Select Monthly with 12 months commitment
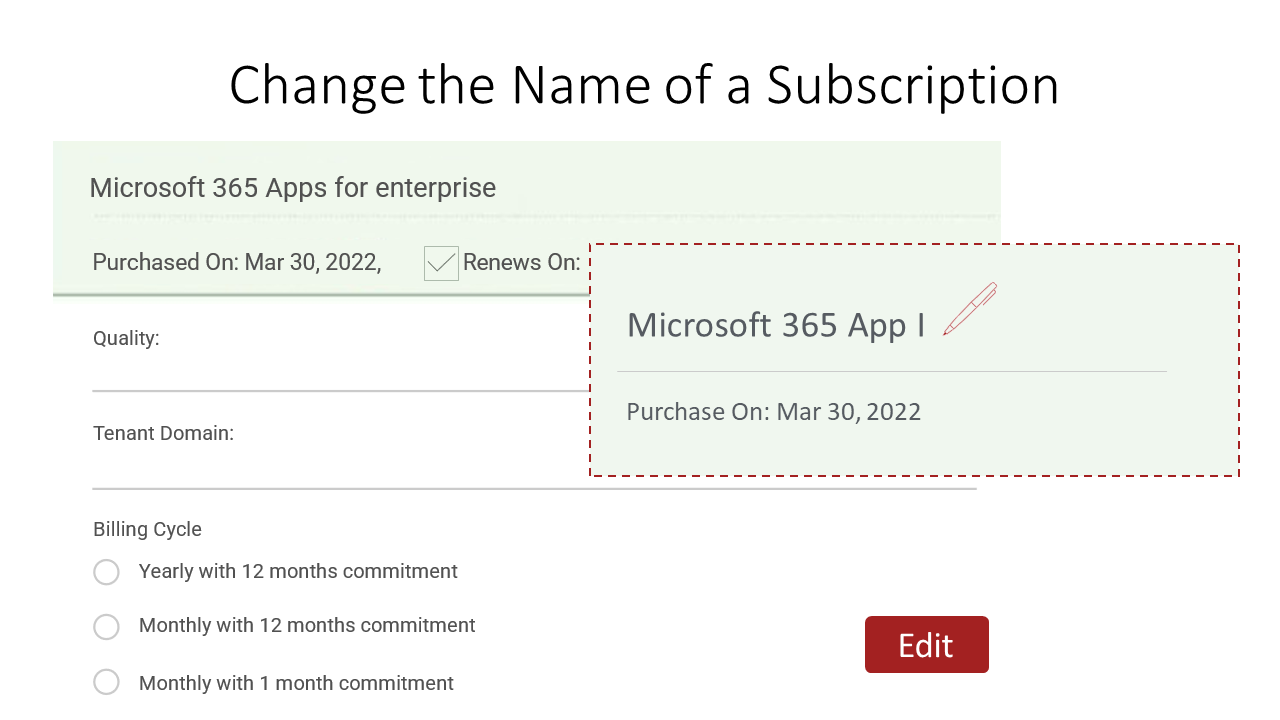The width and height of the screenshot is (1280, 720). (x=106, y=627)
